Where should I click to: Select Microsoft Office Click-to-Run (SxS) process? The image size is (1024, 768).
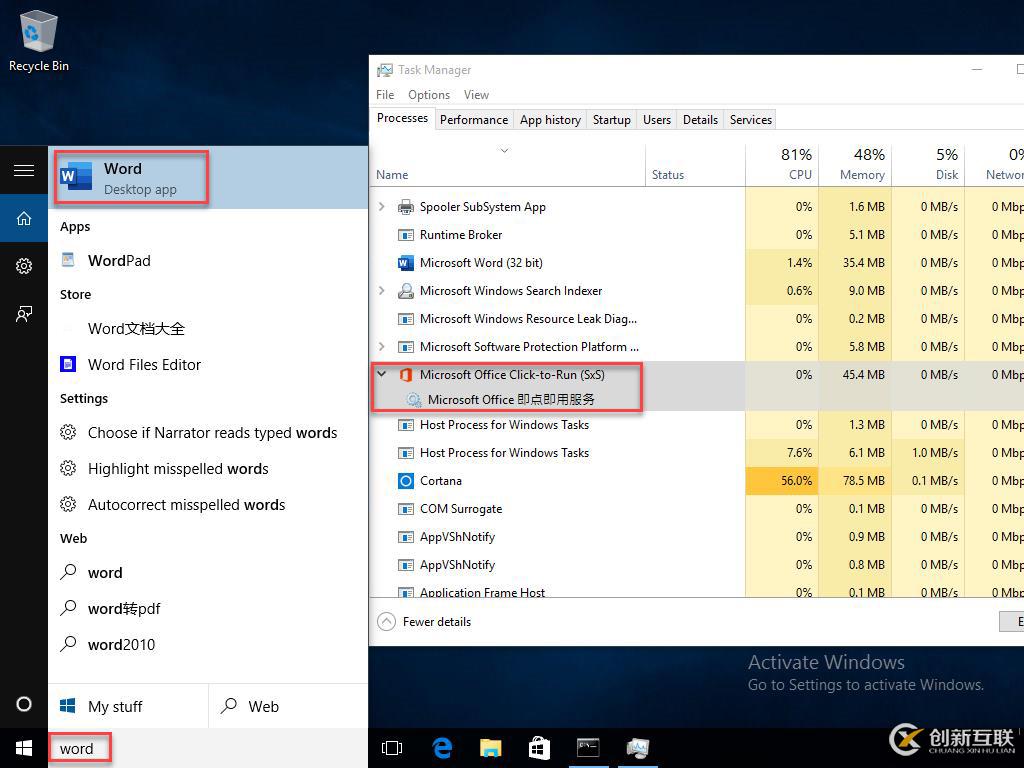click(x=512, y=375)
